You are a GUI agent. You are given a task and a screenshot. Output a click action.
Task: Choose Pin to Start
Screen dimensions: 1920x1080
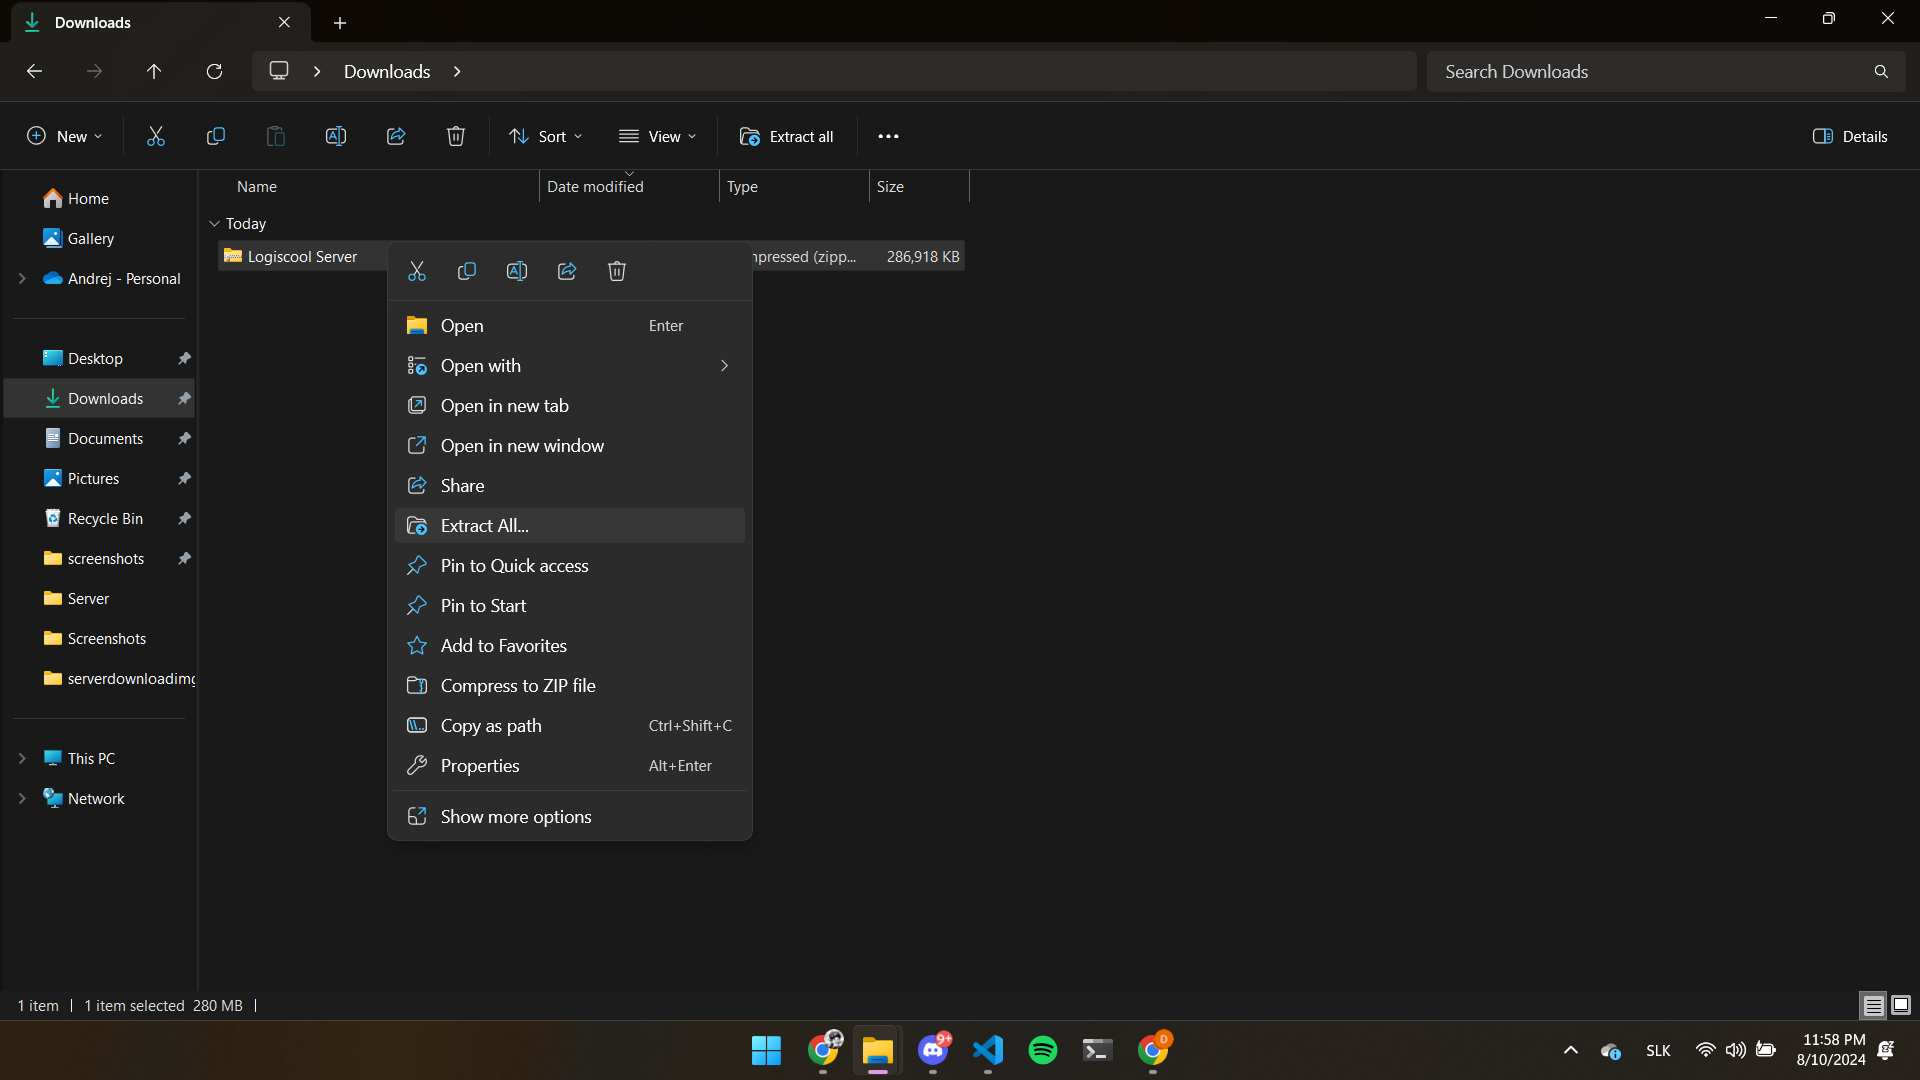[x=570, y=605]
